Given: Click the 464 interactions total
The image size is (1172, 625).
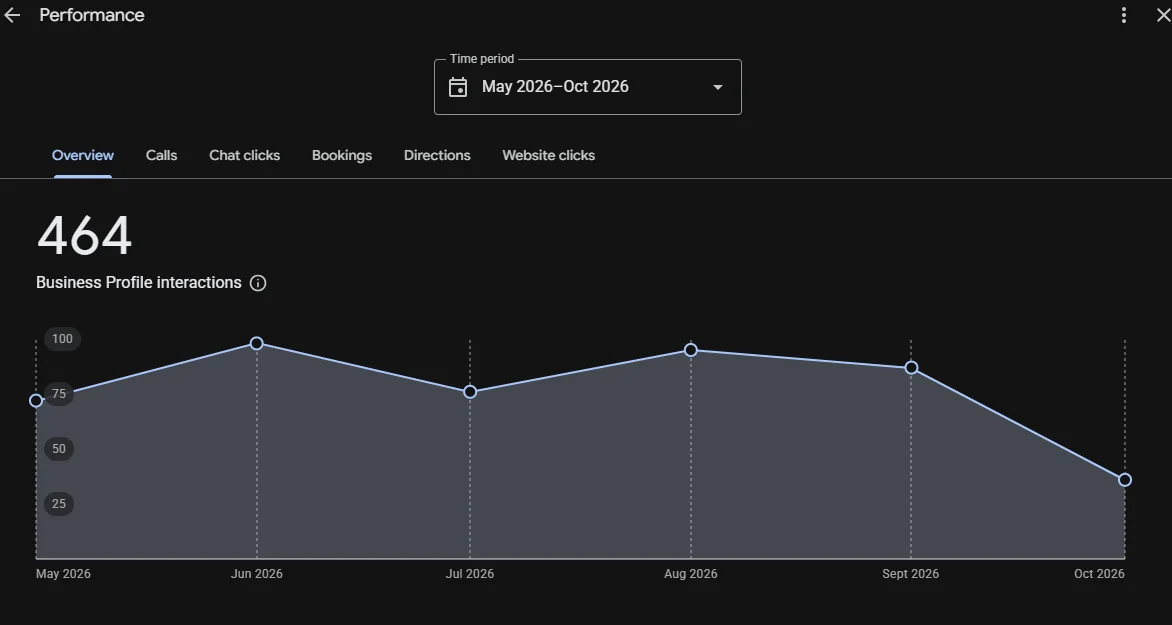Looking at the screenshot, I should tap(84, 236).
